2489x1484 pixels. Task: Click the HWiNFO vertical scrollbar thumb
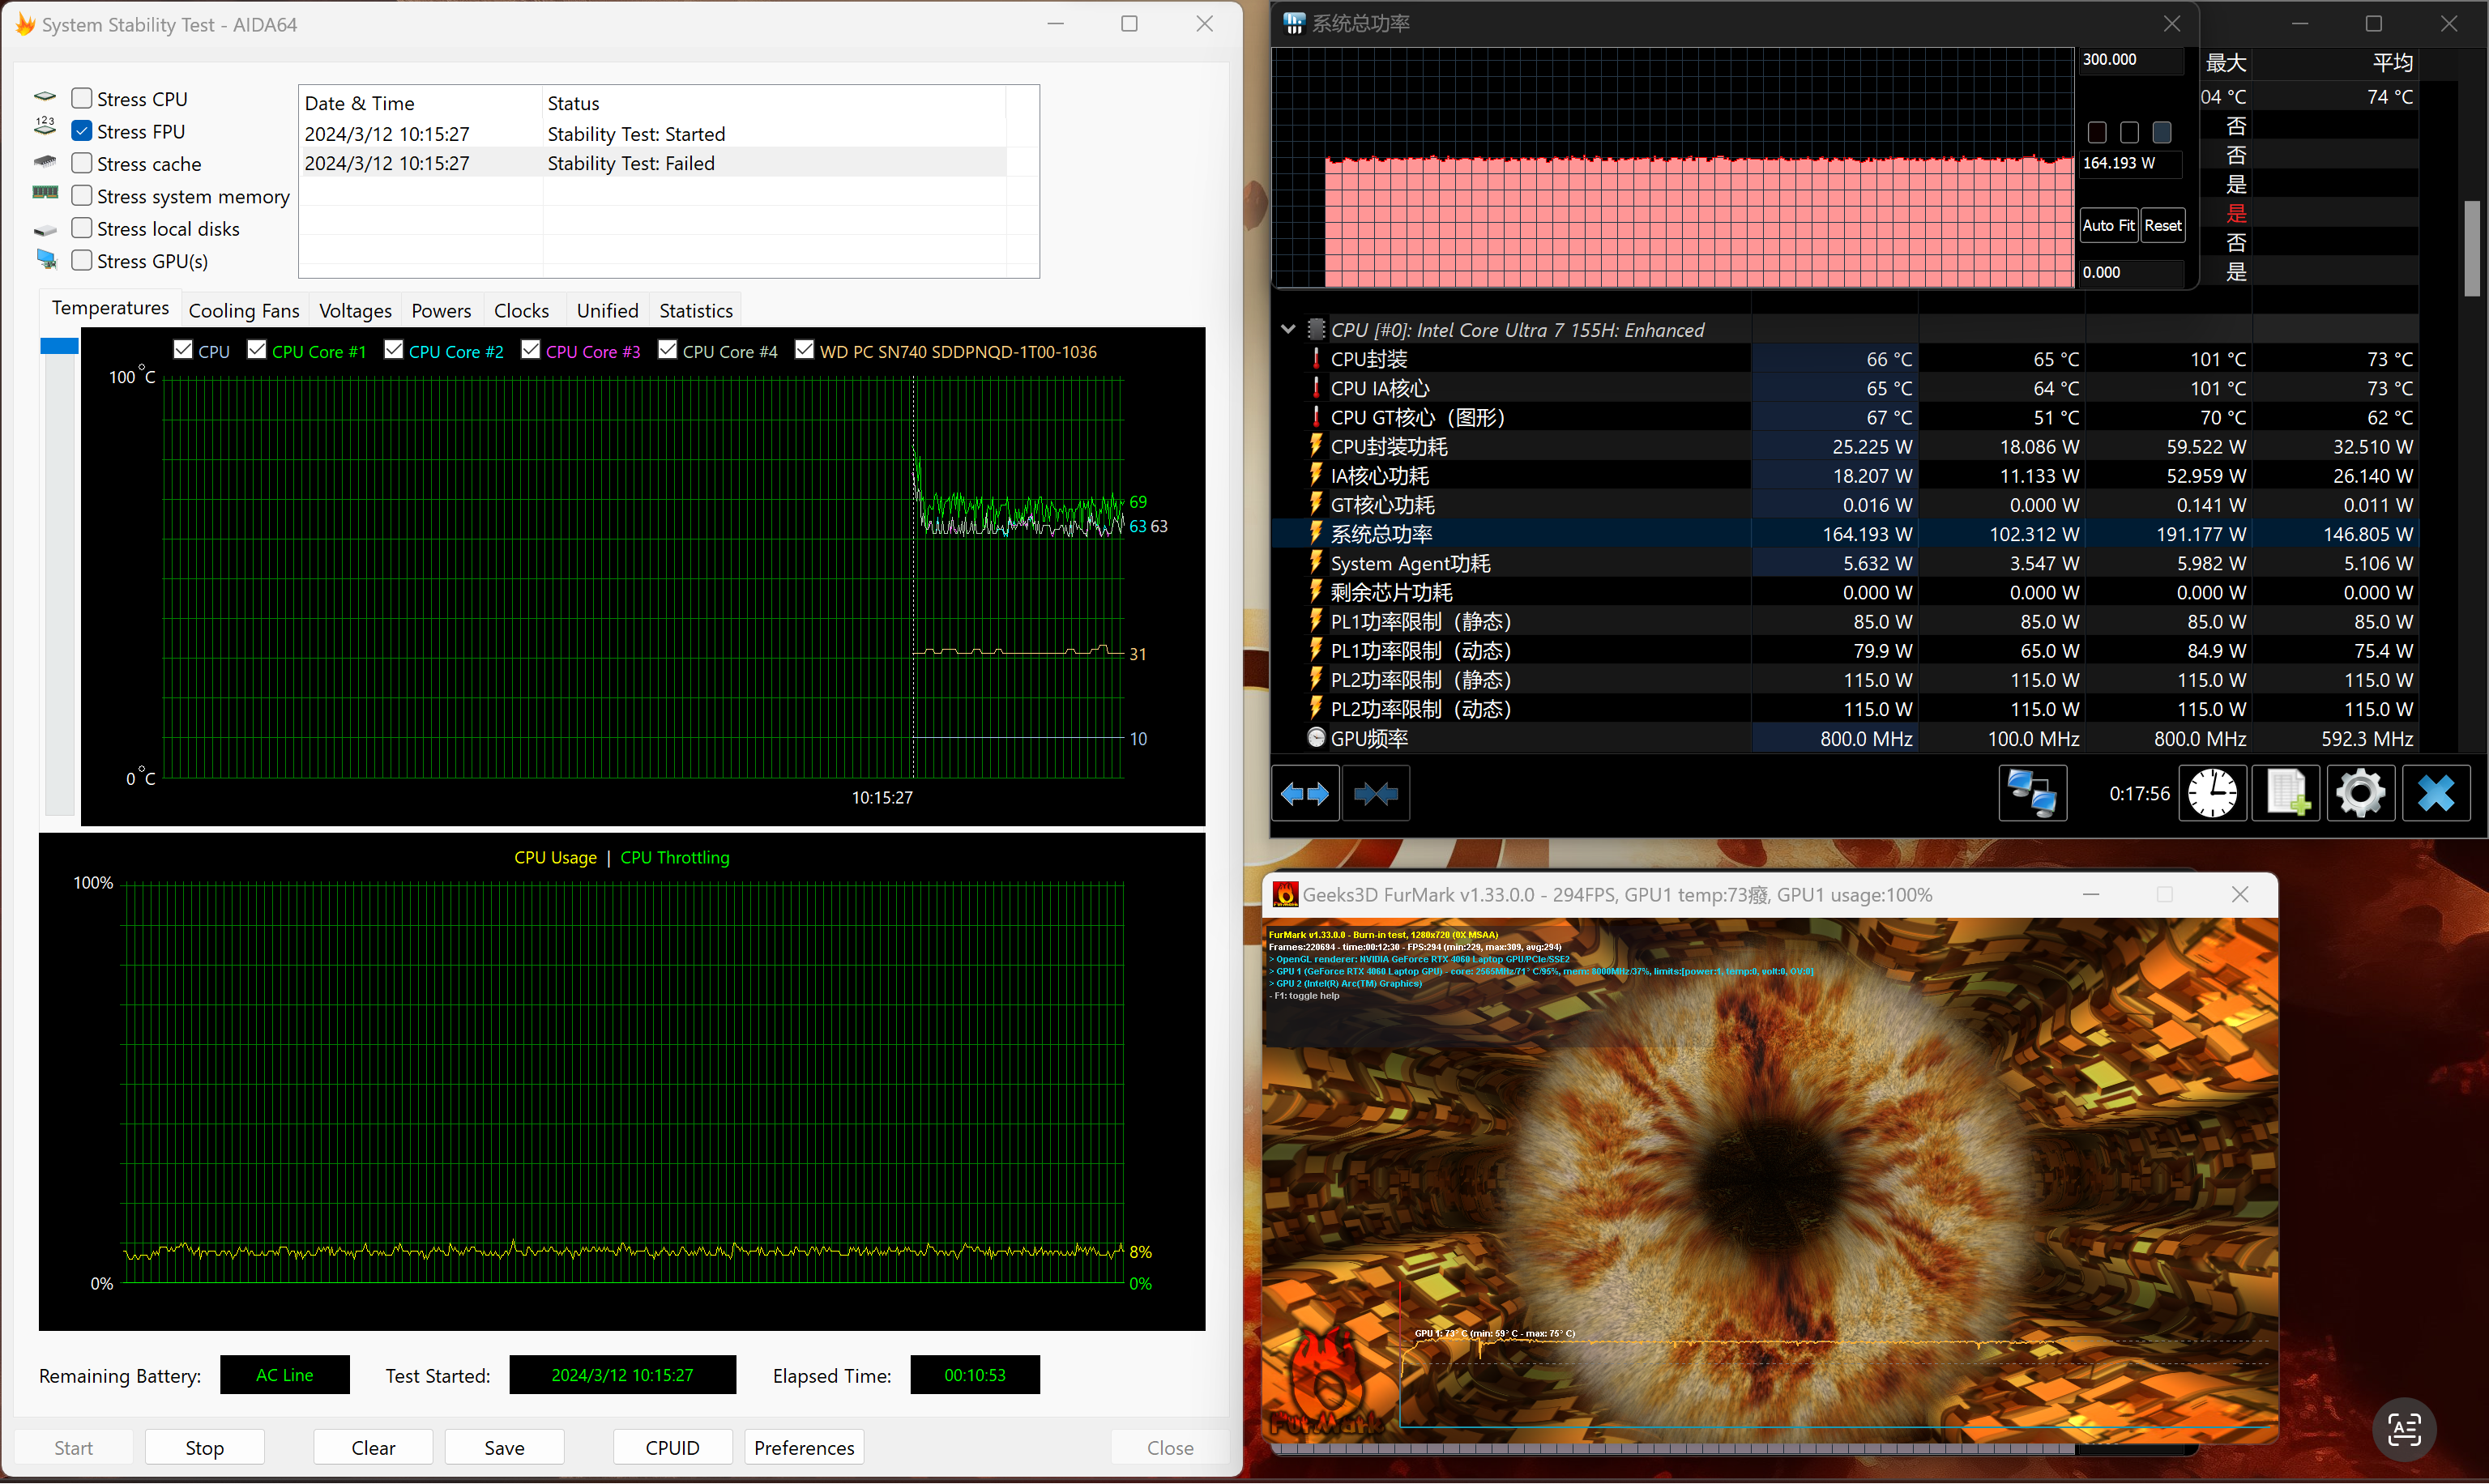[x=2472, y=248]
